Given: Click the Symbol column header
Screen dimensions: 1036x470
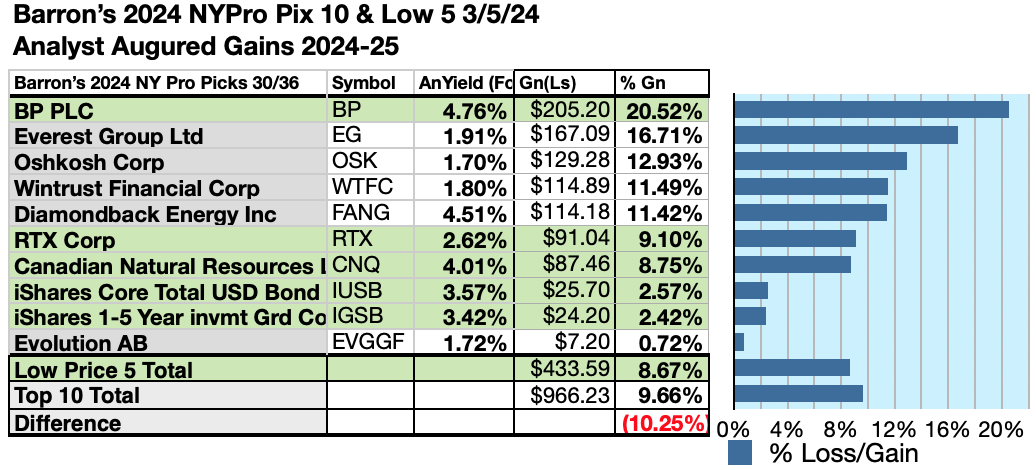Looking at the screenshot, I should tap(364, 83).
